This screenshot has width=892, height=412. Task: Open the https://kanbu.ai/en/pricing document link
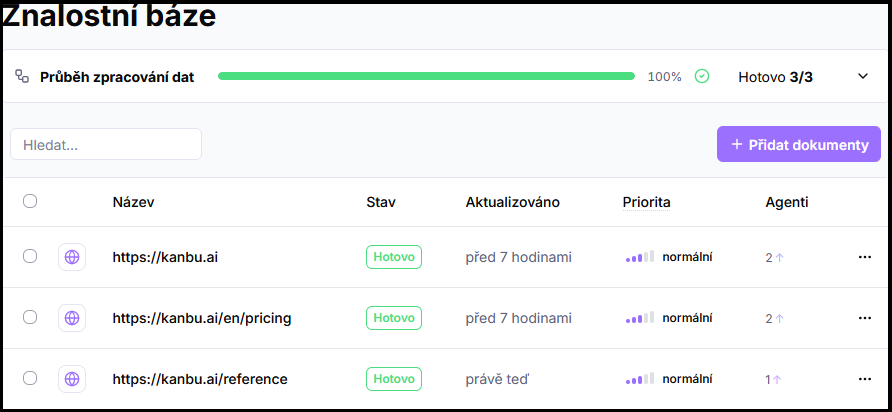click(x=202, y=318)
